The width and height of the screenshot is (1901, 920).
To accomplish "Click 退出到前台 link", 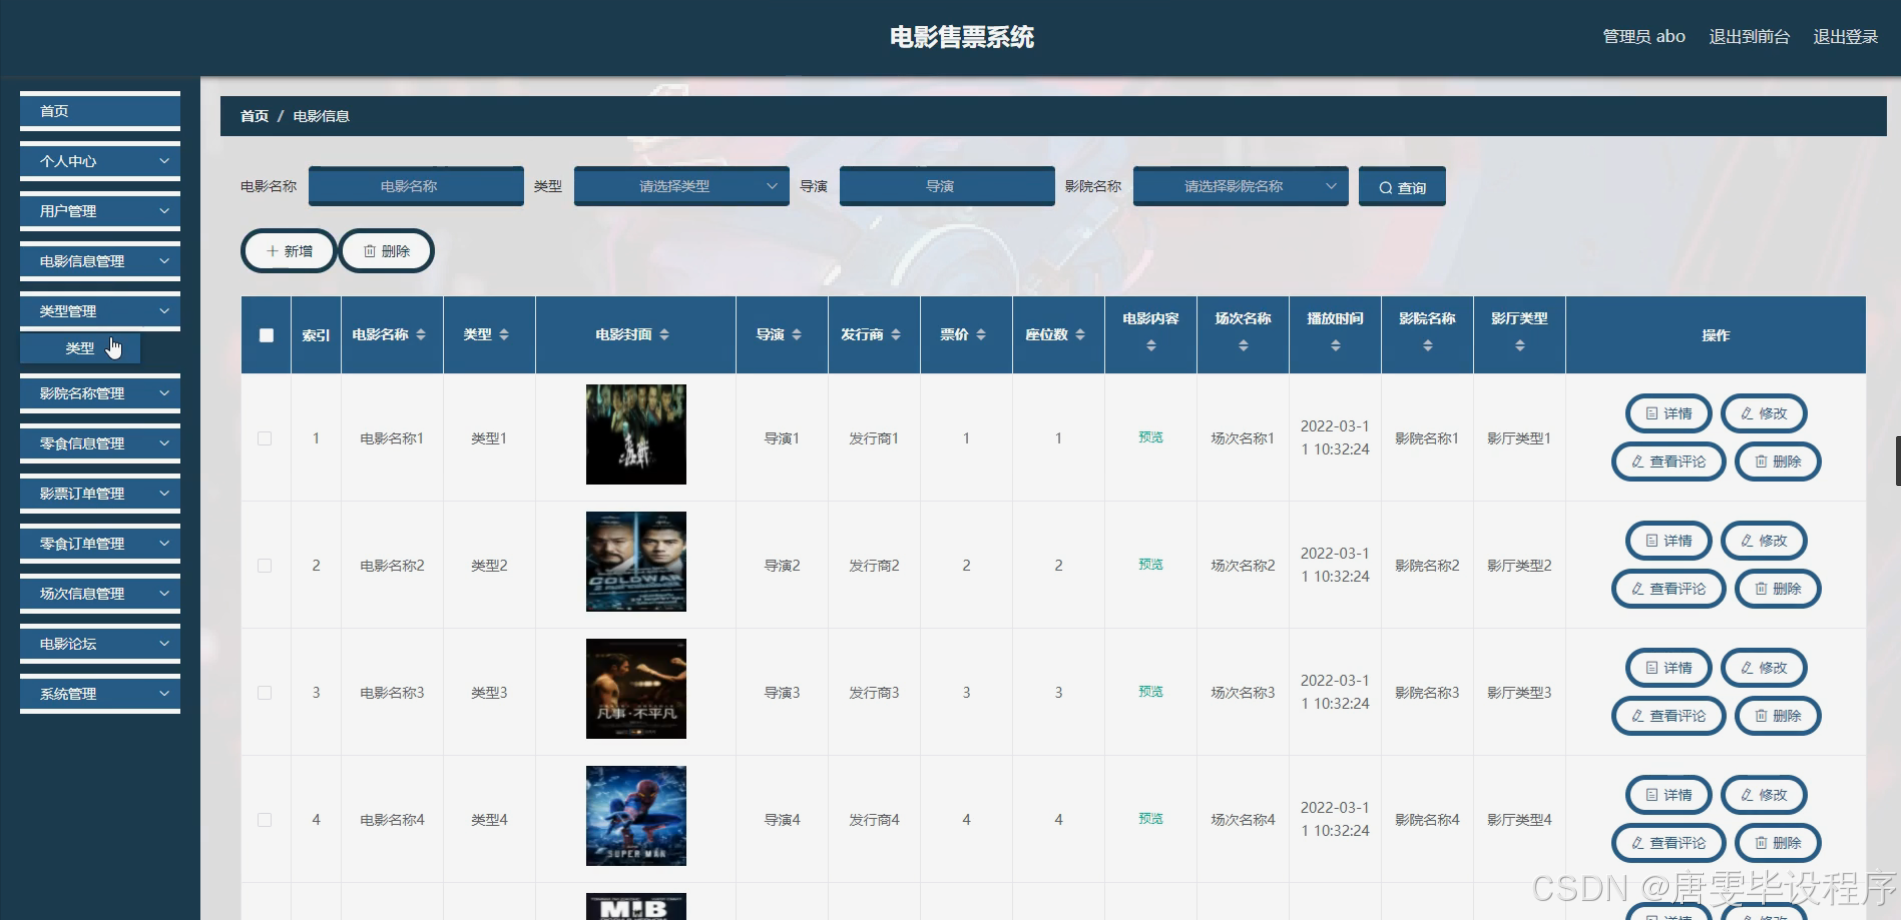I will [1749, 37].
